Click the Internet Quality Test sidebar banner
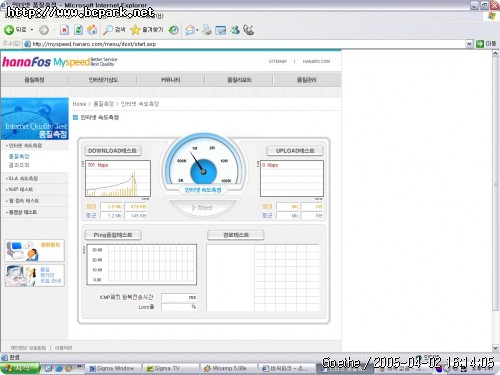500x375 pixels. (34, 119)
